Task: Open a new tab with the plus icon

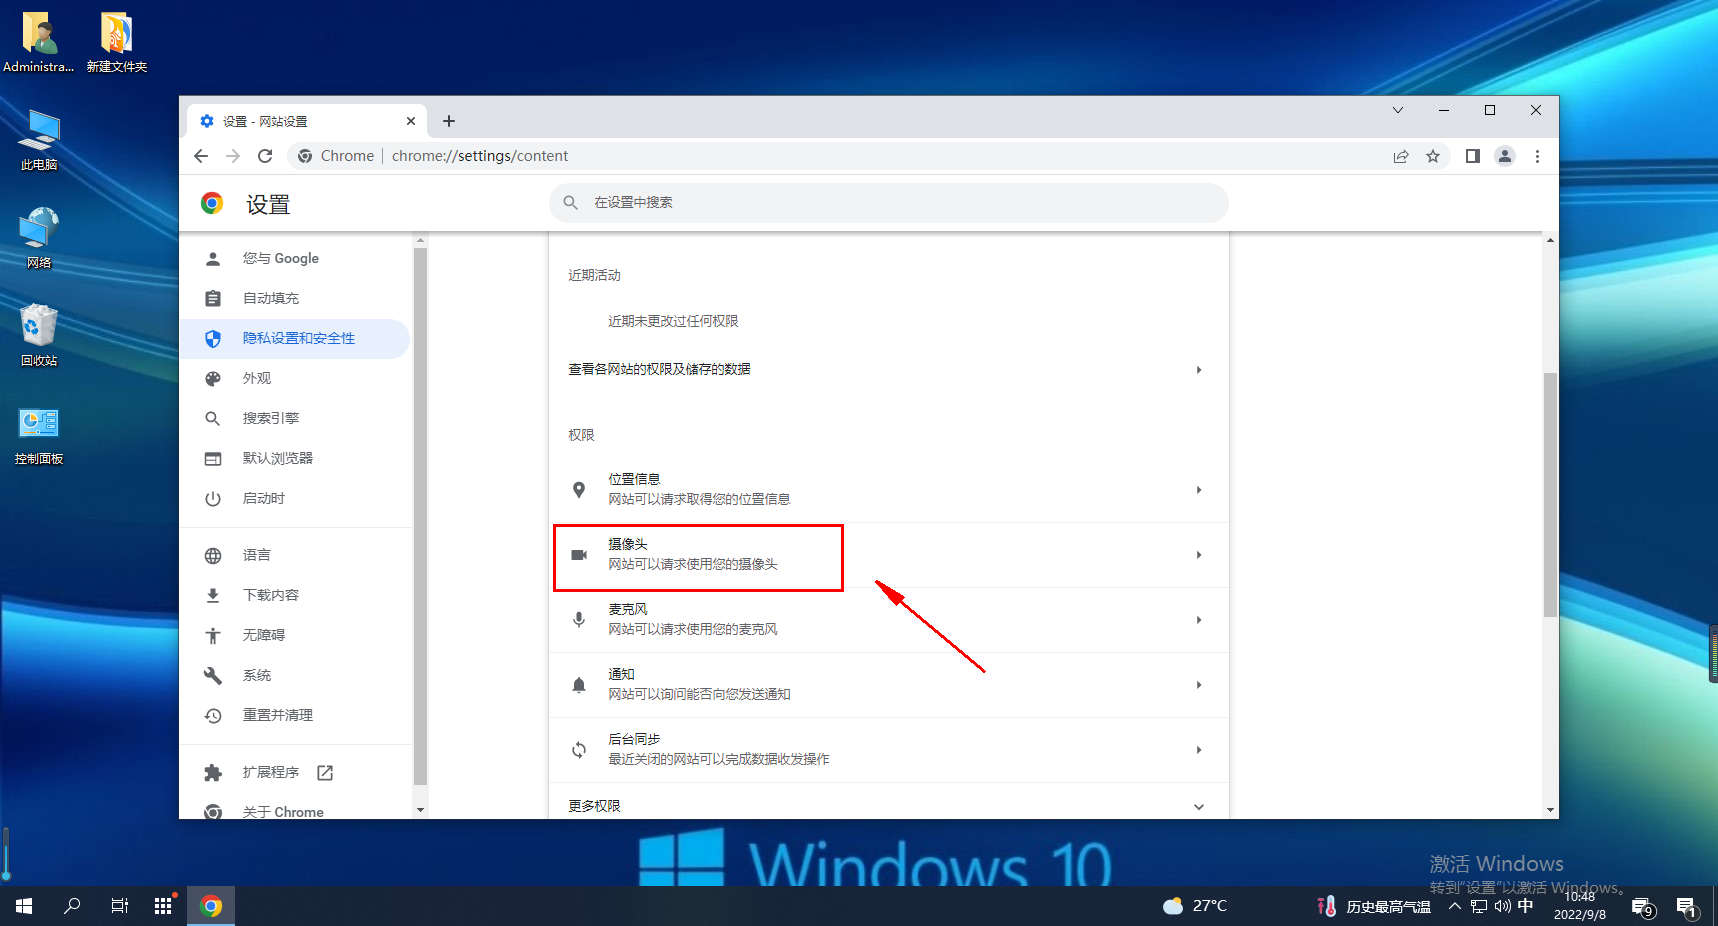Action: pyautogui.click(x=448, y=120)
